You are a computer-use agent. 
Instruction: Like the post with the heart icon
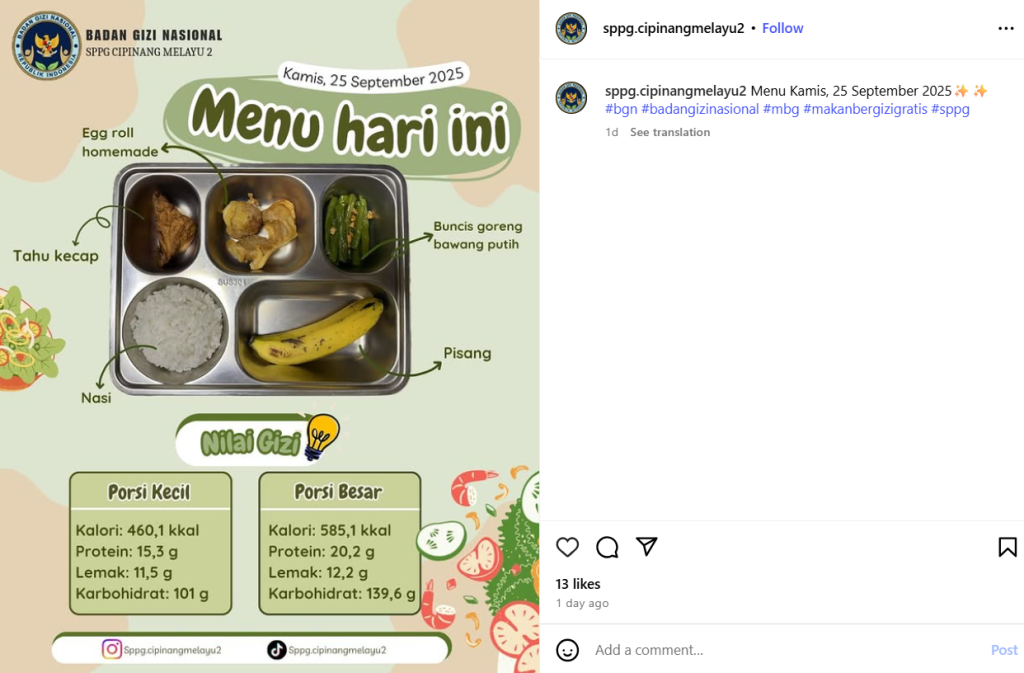coord(567,547)
